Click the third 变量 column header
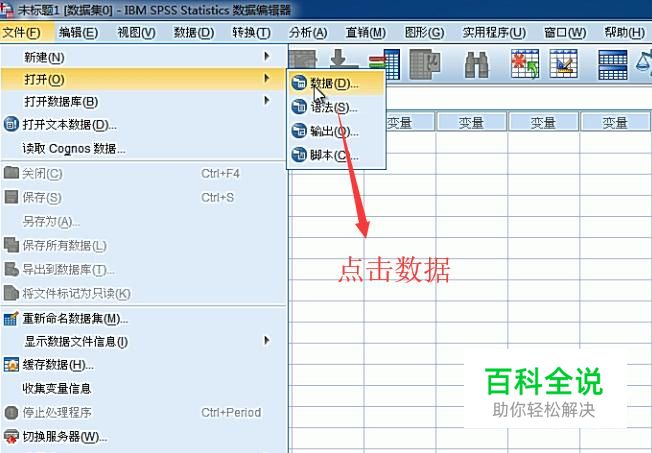The image size is (652, 453). point(543,122)
